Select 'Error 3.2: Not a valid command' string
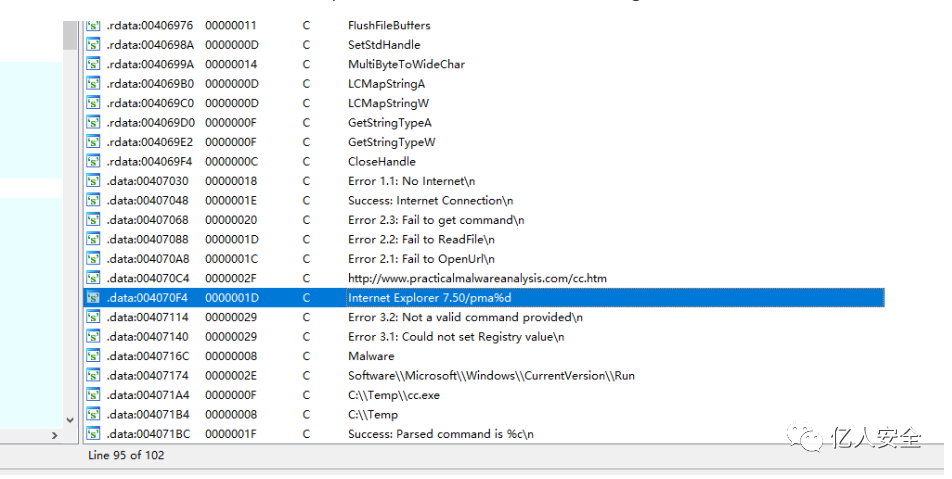The image size is (952, 479). coord(465,317)
